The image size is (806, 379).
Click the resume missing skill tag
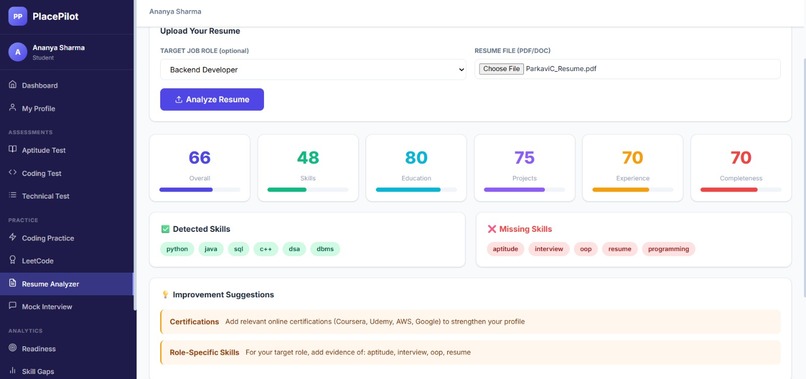(619, 249)
